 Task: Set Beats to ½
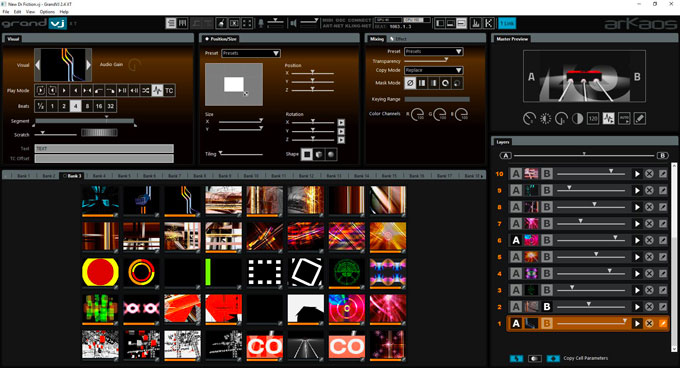(x=40, y=106)
